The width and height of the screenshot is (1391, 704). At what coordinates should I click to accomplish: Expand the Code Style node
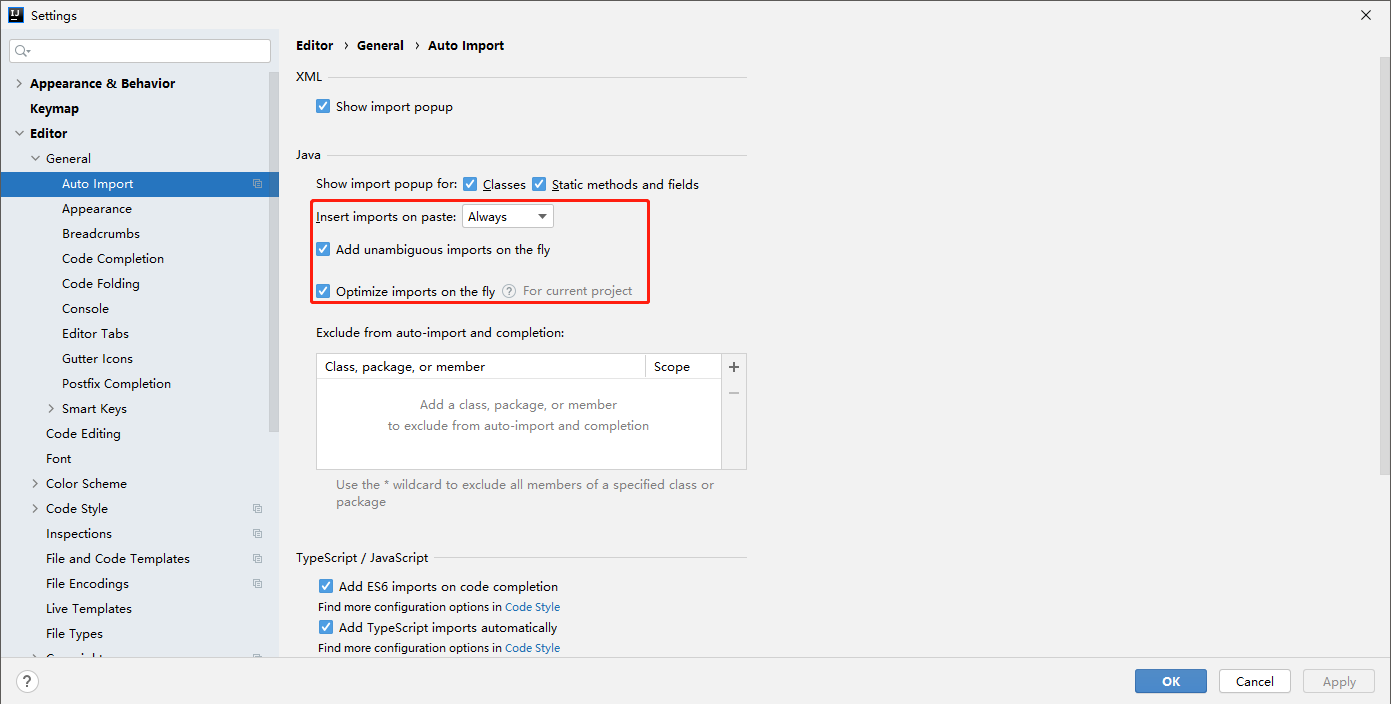point(35,509)
